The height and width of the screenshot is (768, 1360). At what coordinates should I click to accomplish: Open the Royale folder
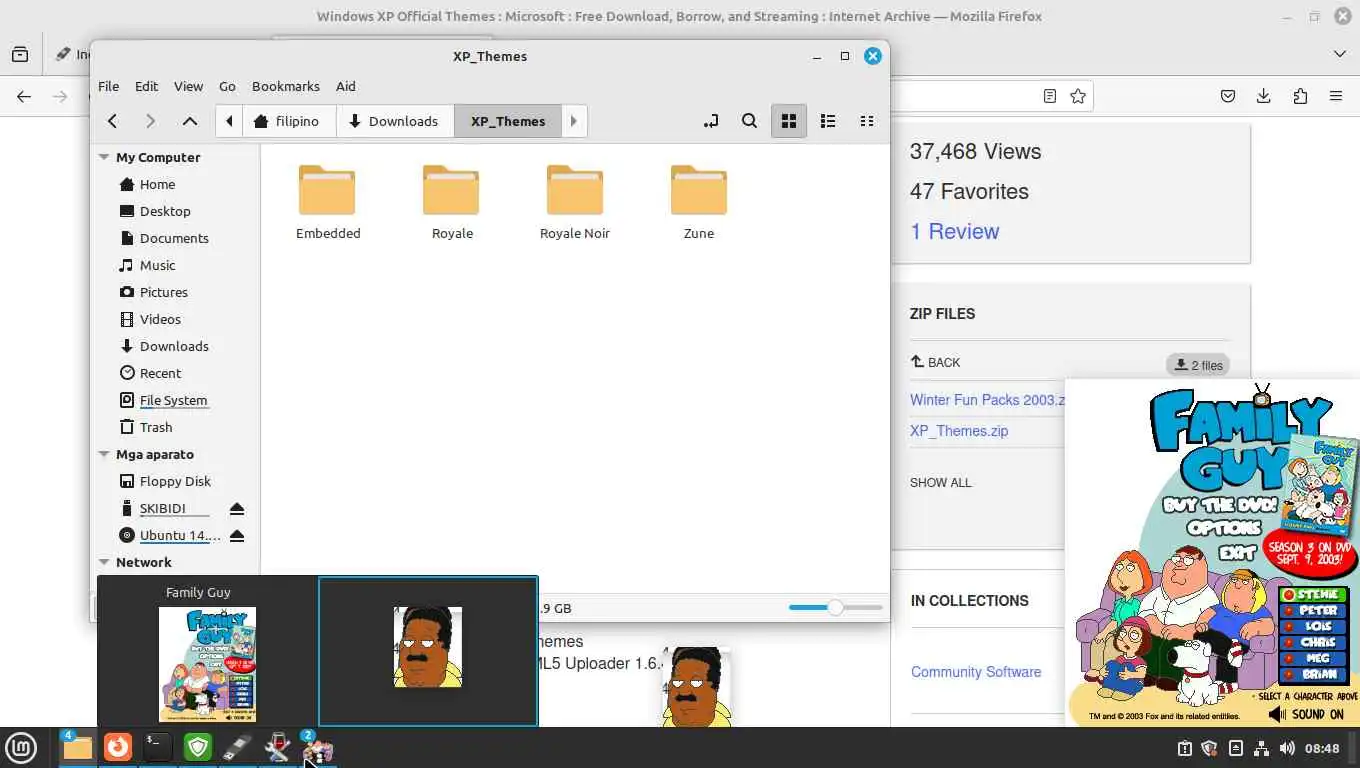[451, 201]
